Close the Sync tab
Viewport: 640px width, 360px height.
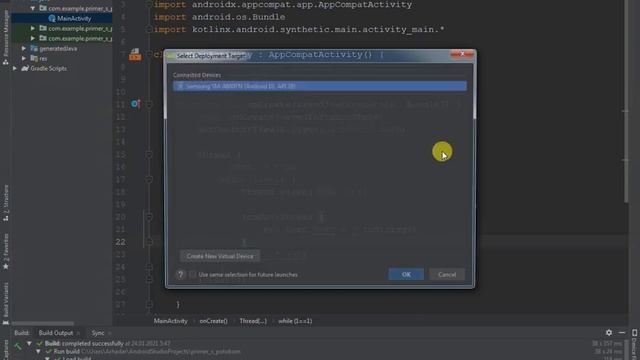(109, 333)
